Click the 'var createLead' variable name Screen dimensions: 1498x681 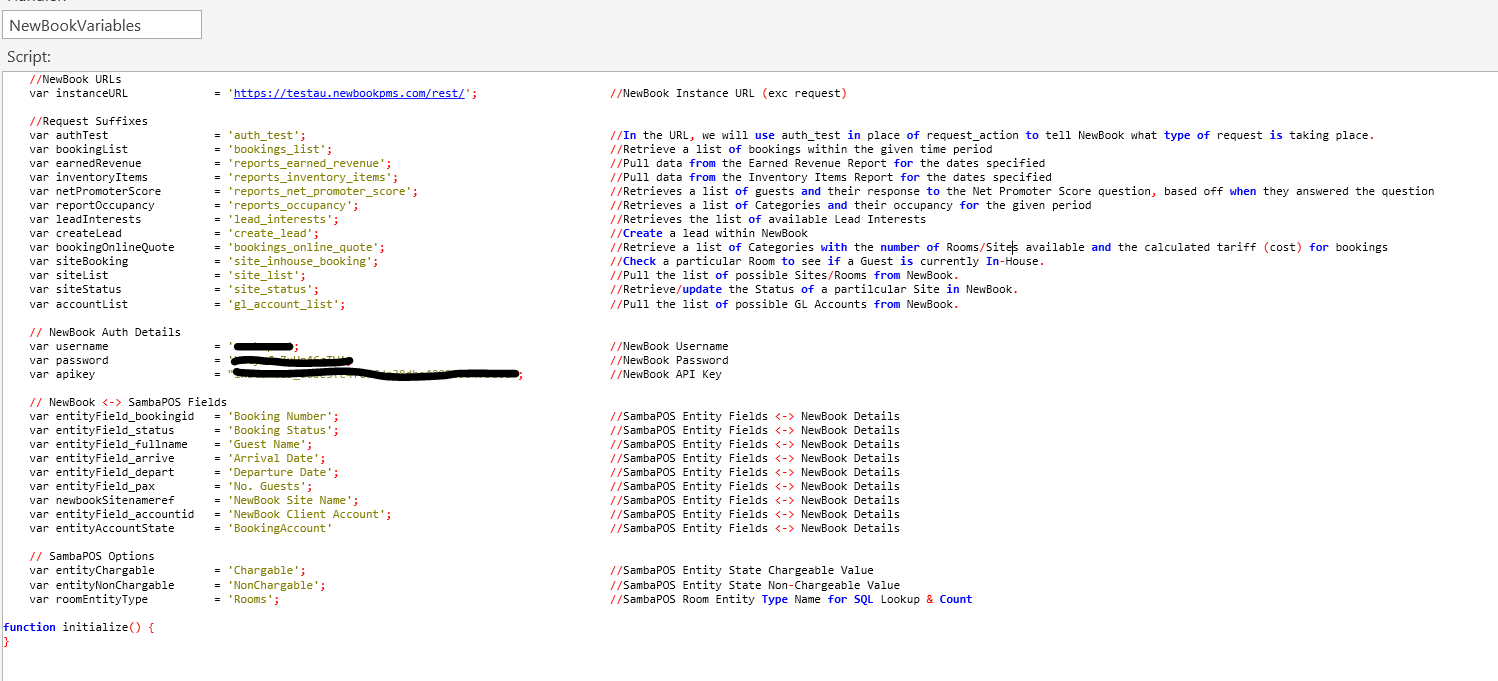(x=76, y=233)
